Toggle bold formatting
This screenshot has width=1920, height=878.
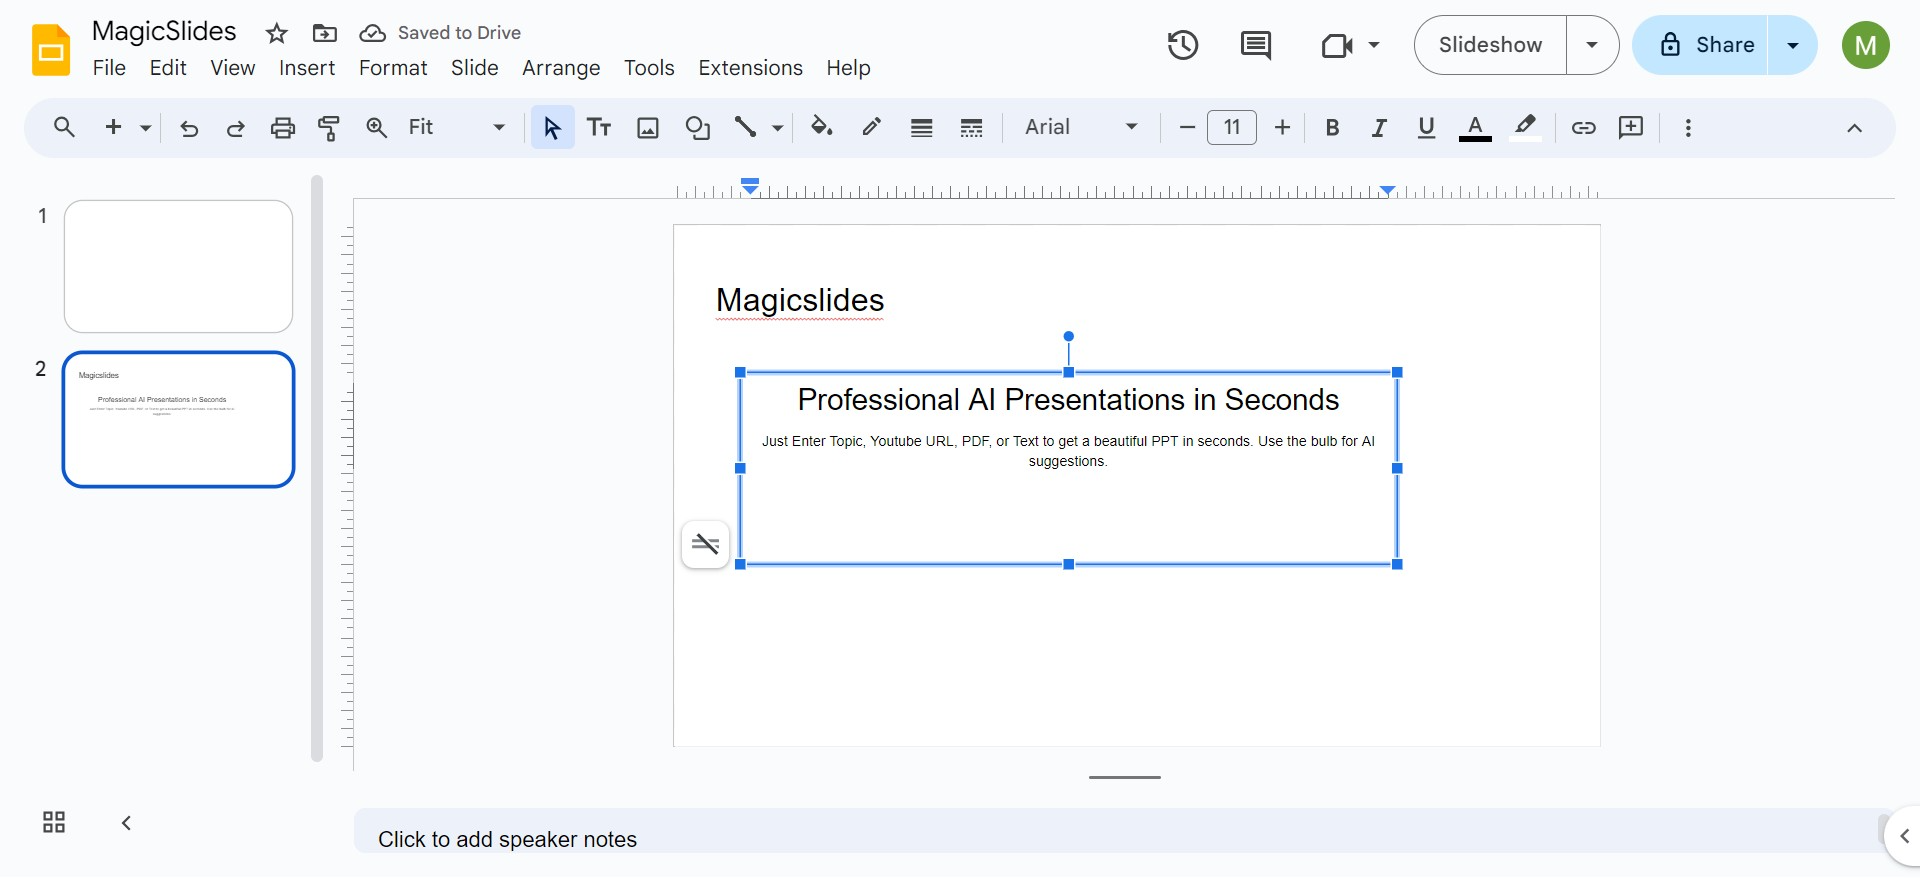pos(1332,128)
